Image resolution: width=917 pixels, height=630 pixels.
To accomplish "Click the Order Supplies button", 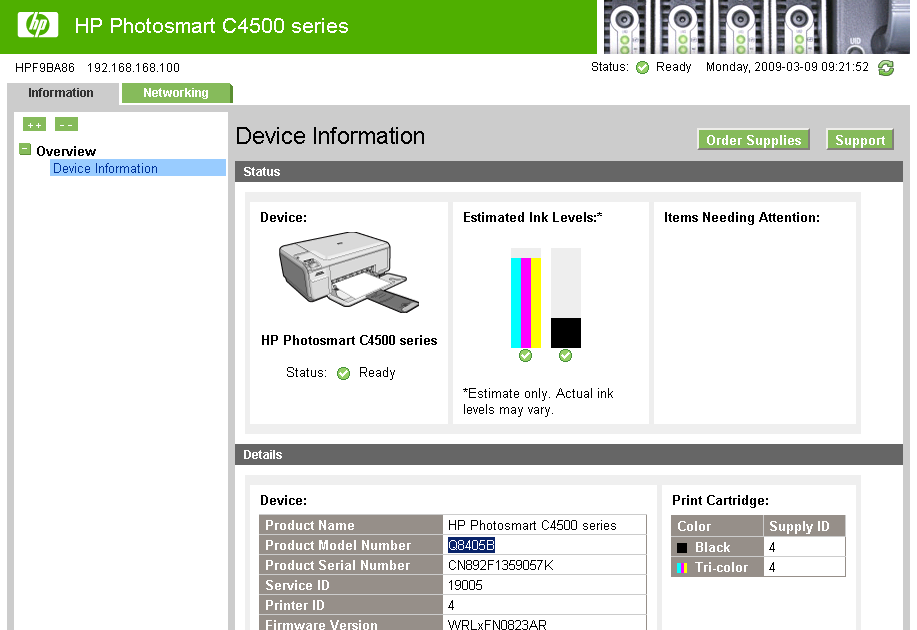I will [x=753, y=140].
